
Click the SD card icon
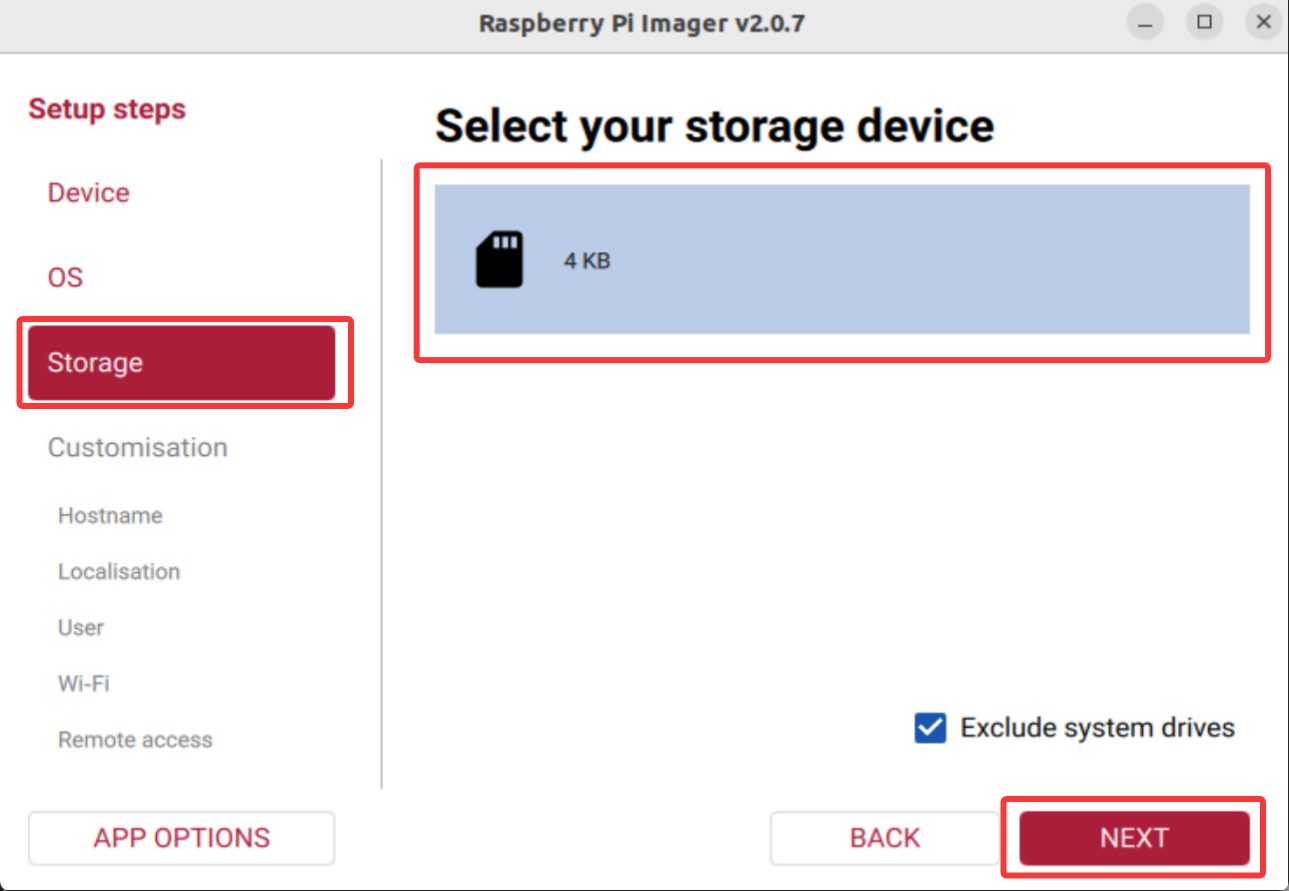[x=499, y=260]
